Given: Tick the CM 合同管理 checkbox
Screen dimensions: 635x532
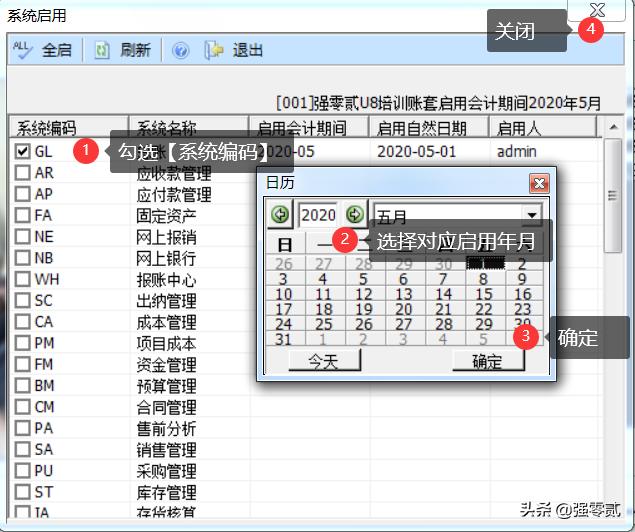Looking at the screenshot, I should (23, 406).
